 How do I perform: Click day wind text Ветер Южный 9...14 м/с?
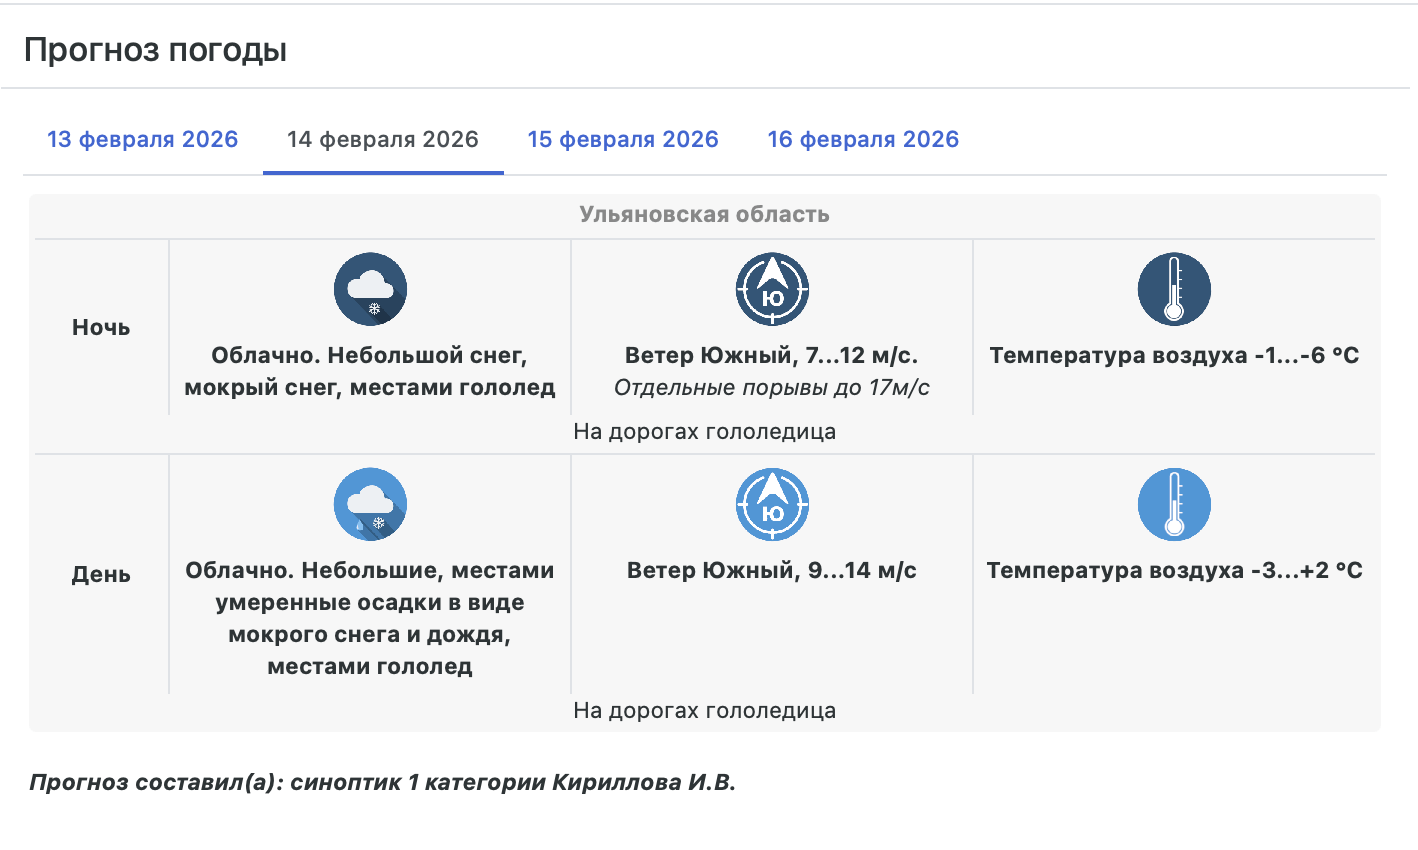point(772,571)
